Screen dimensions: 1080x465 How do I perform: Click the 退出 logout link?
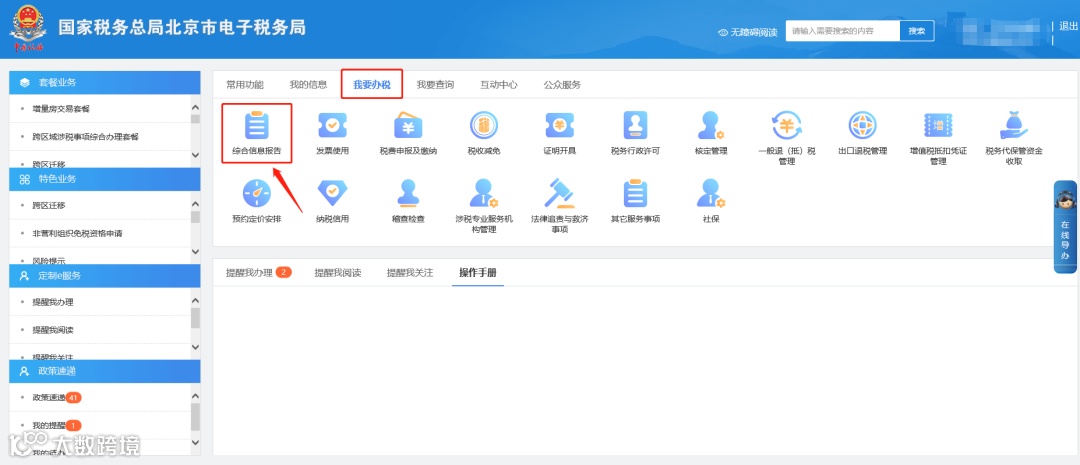1068,26
